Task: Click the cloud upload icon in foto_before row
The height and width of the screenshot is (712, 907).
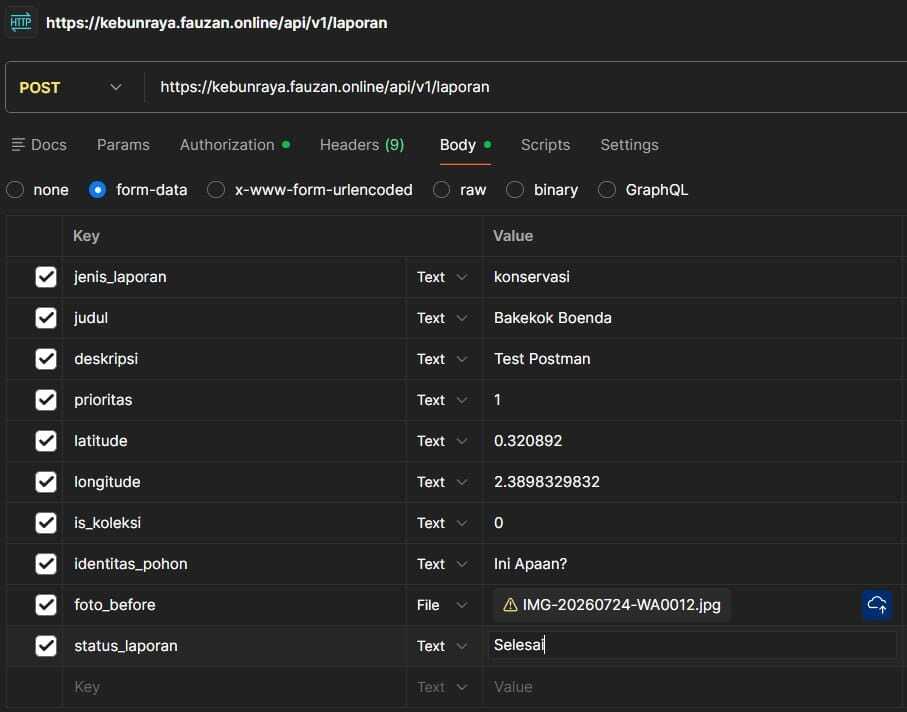Action: click(876, 605)
